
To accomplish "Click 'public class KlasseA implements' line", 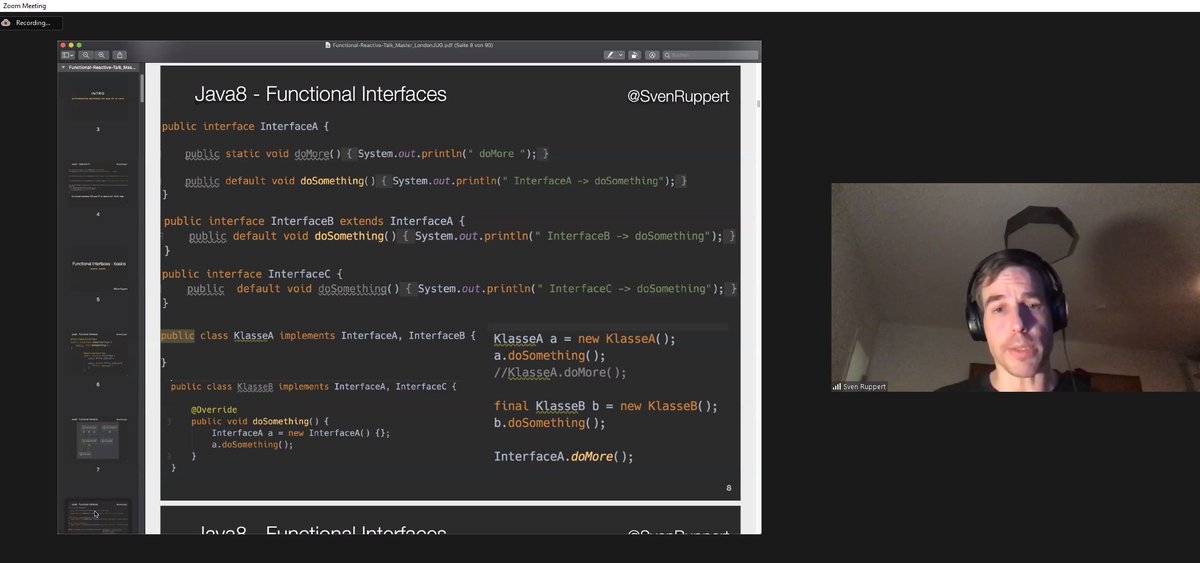I will pyautogui.click(x=319, y=336).
